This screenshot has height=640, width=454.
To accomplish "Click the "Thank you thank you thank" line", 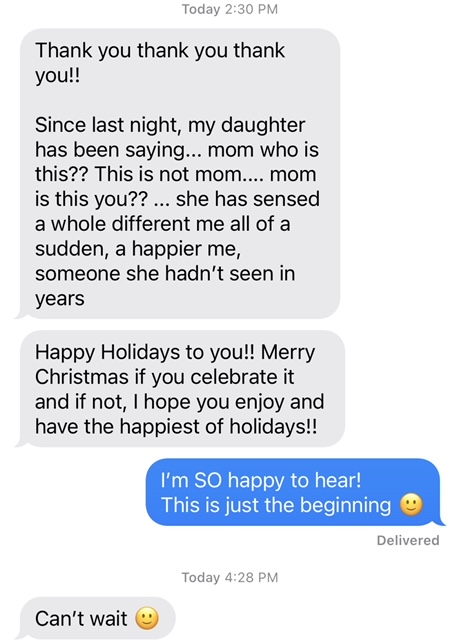I will point(160,51).
